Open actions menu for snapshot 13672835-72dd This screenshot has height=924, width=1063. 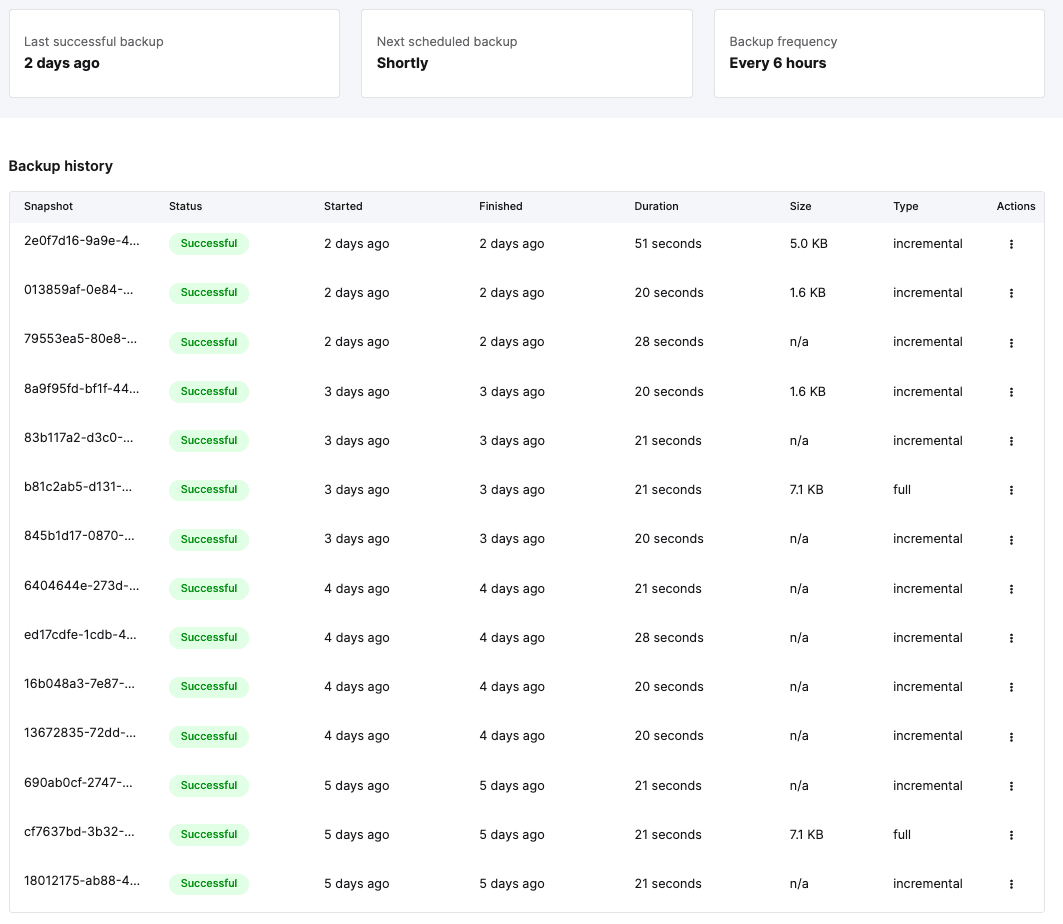click(x=1011, y=737)
